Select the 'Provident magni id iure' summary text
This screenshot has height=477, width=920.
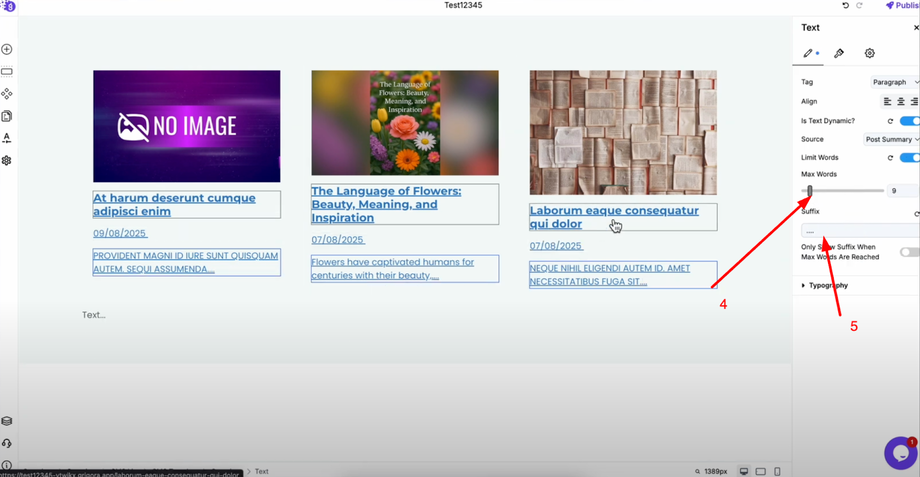(x=187, y=262)
